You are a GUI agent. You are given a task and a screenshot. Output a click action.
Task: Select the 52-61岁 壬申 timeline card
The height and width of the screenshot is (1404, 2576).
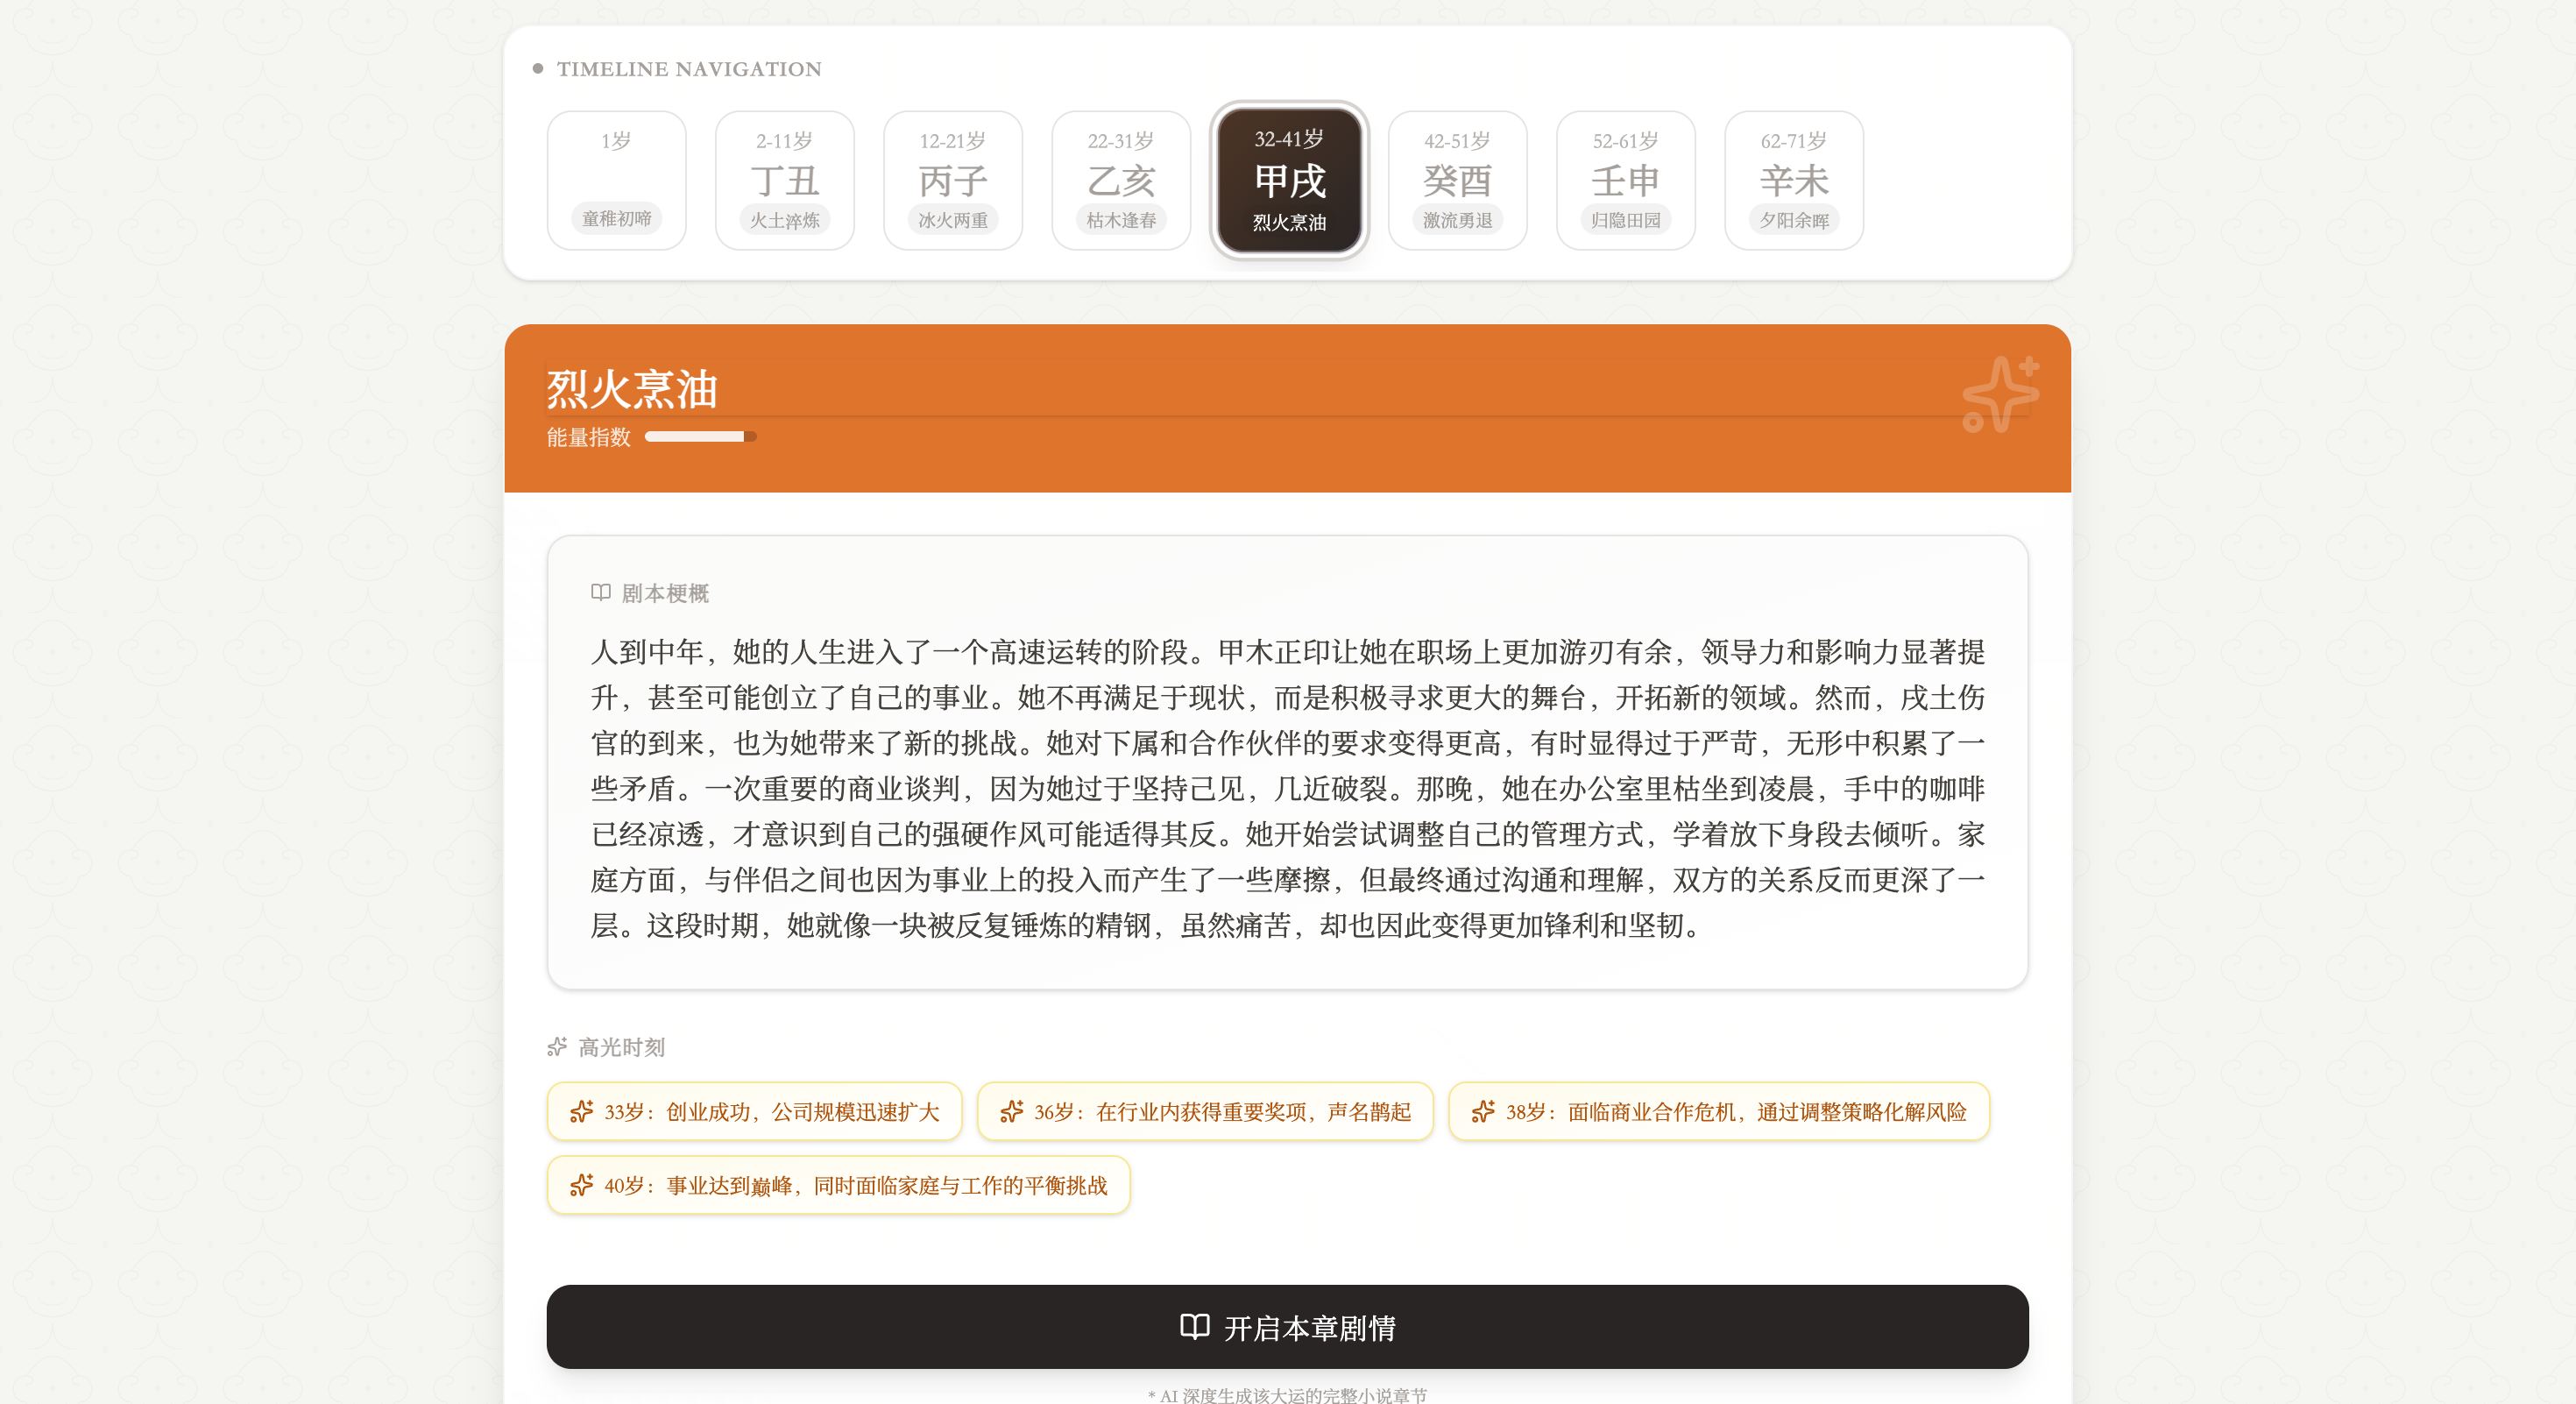1625,180
